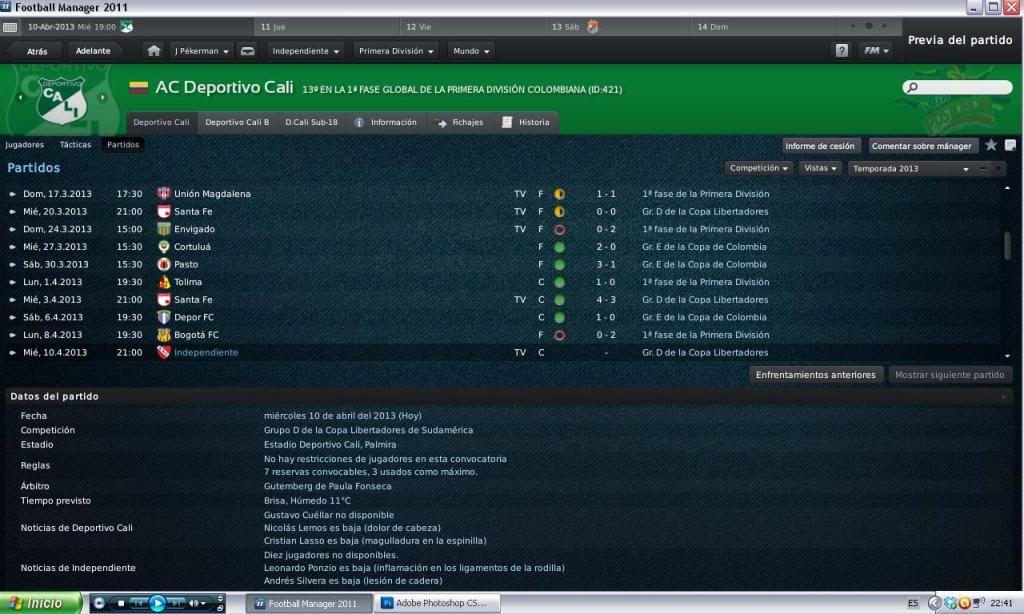Show previous club with left arrow by crest
Image resolution: width=1024 pixels, height=614 pixels.
(x=20, y=97)
